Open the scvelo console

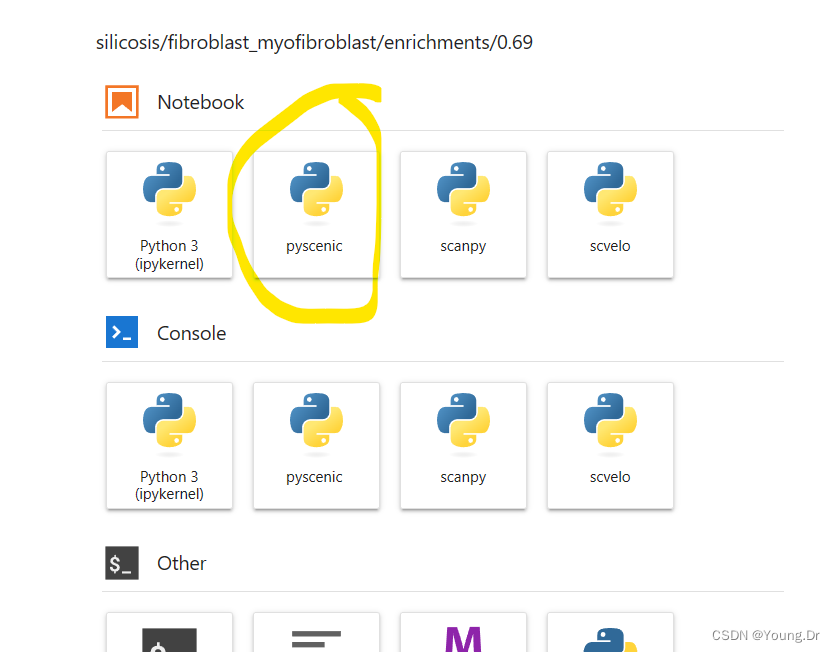coord(610,446)
